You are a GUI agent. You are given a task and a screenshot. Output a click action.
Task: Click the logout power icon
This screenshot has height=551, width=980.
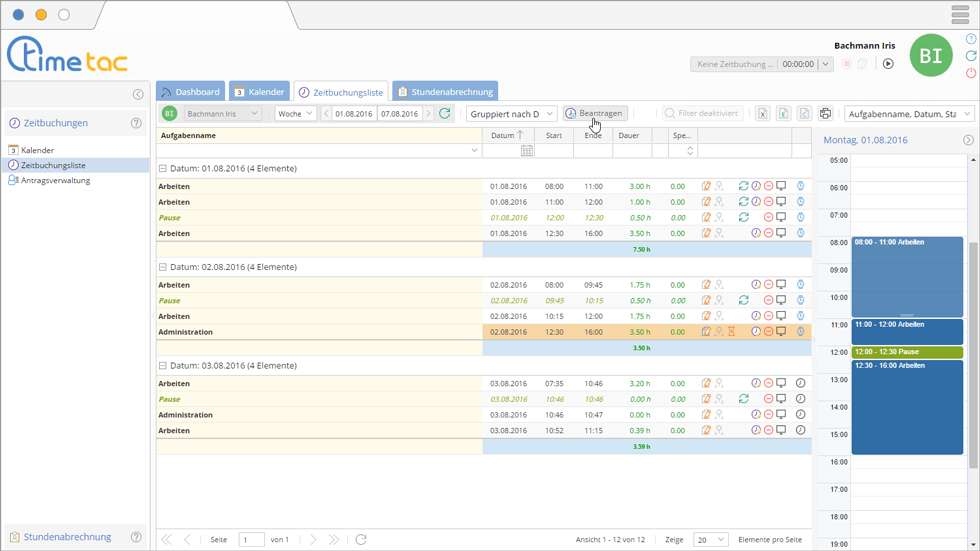[x=971, y=73]
